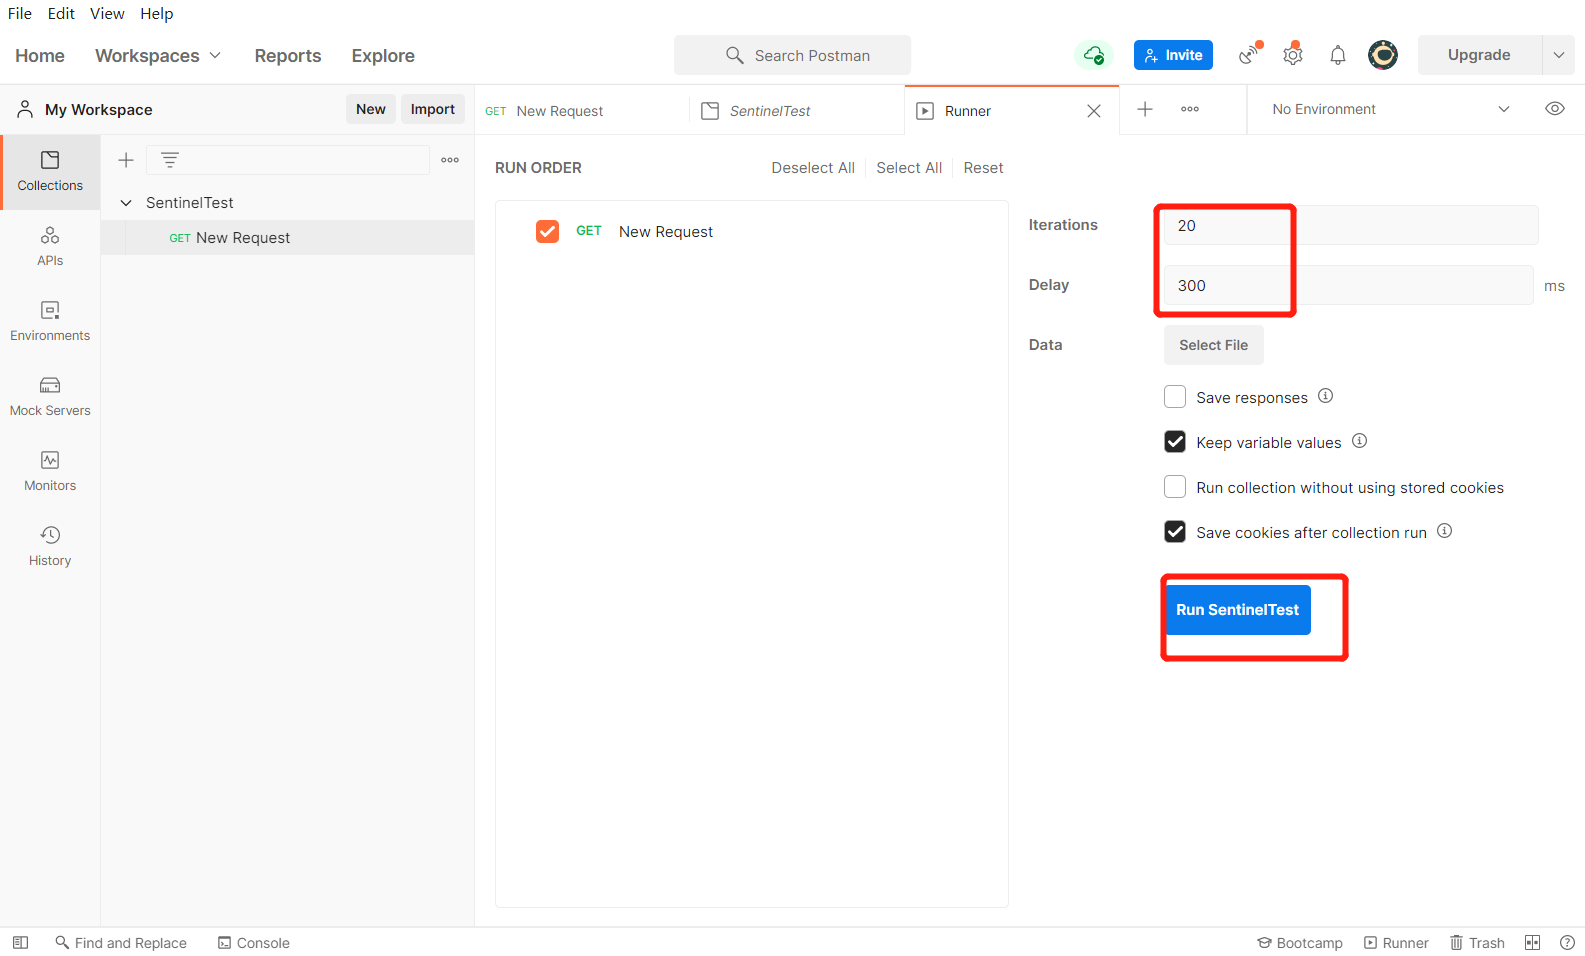This screenshot has height=956, width=1585.
Task: Open the Monitors sidebar panel
Action: [50, 472]
